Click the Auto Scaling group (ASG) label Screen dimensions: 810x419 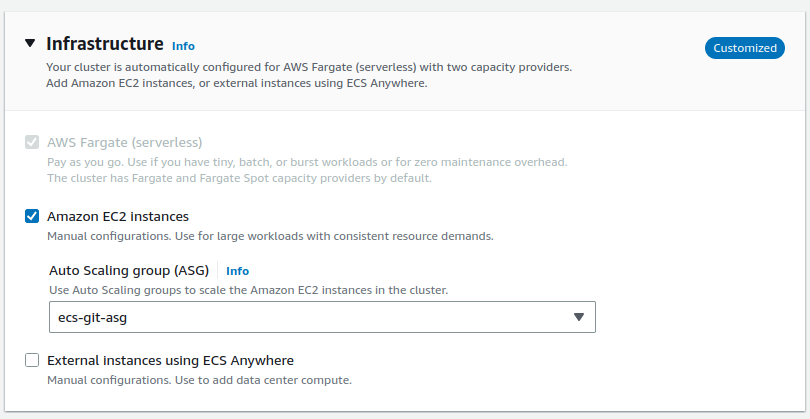click(129, 270)
